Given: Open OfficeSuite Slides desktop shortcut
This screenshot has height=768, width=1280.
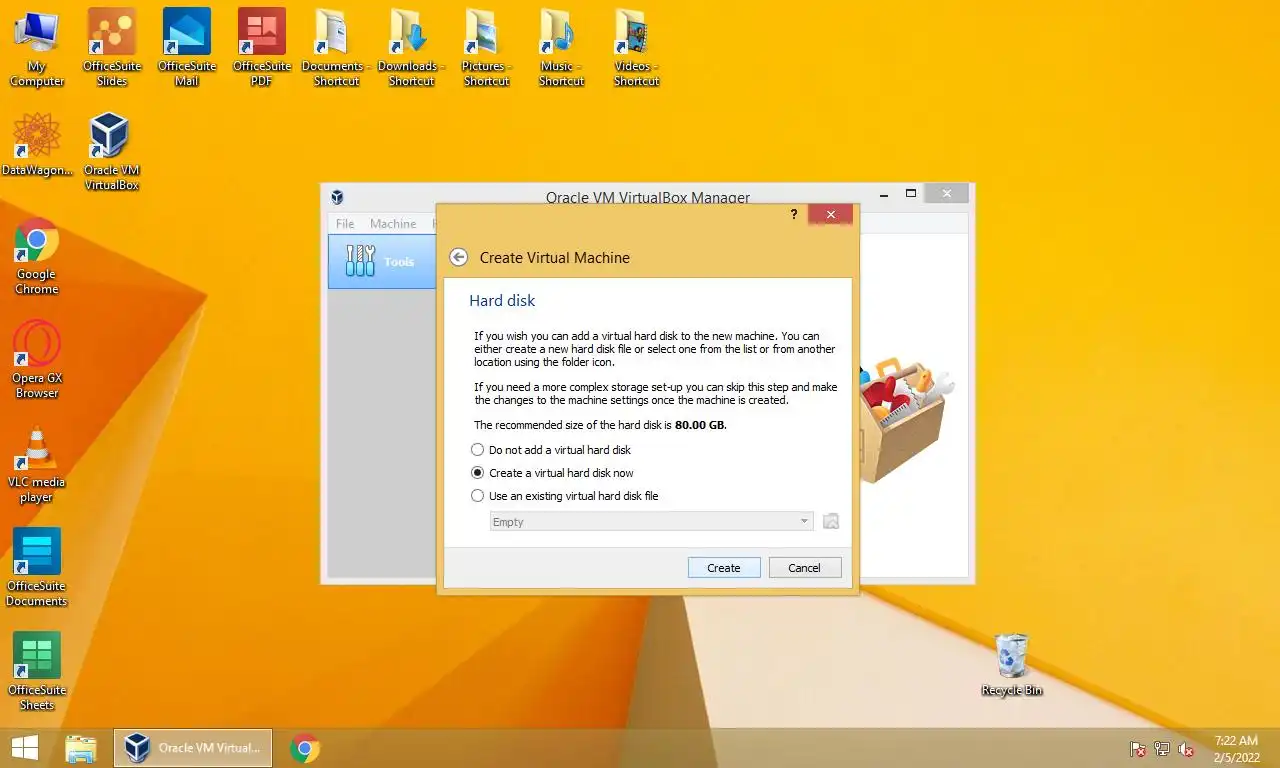Looking at the screenshot, I should click(x=112, y=47).
